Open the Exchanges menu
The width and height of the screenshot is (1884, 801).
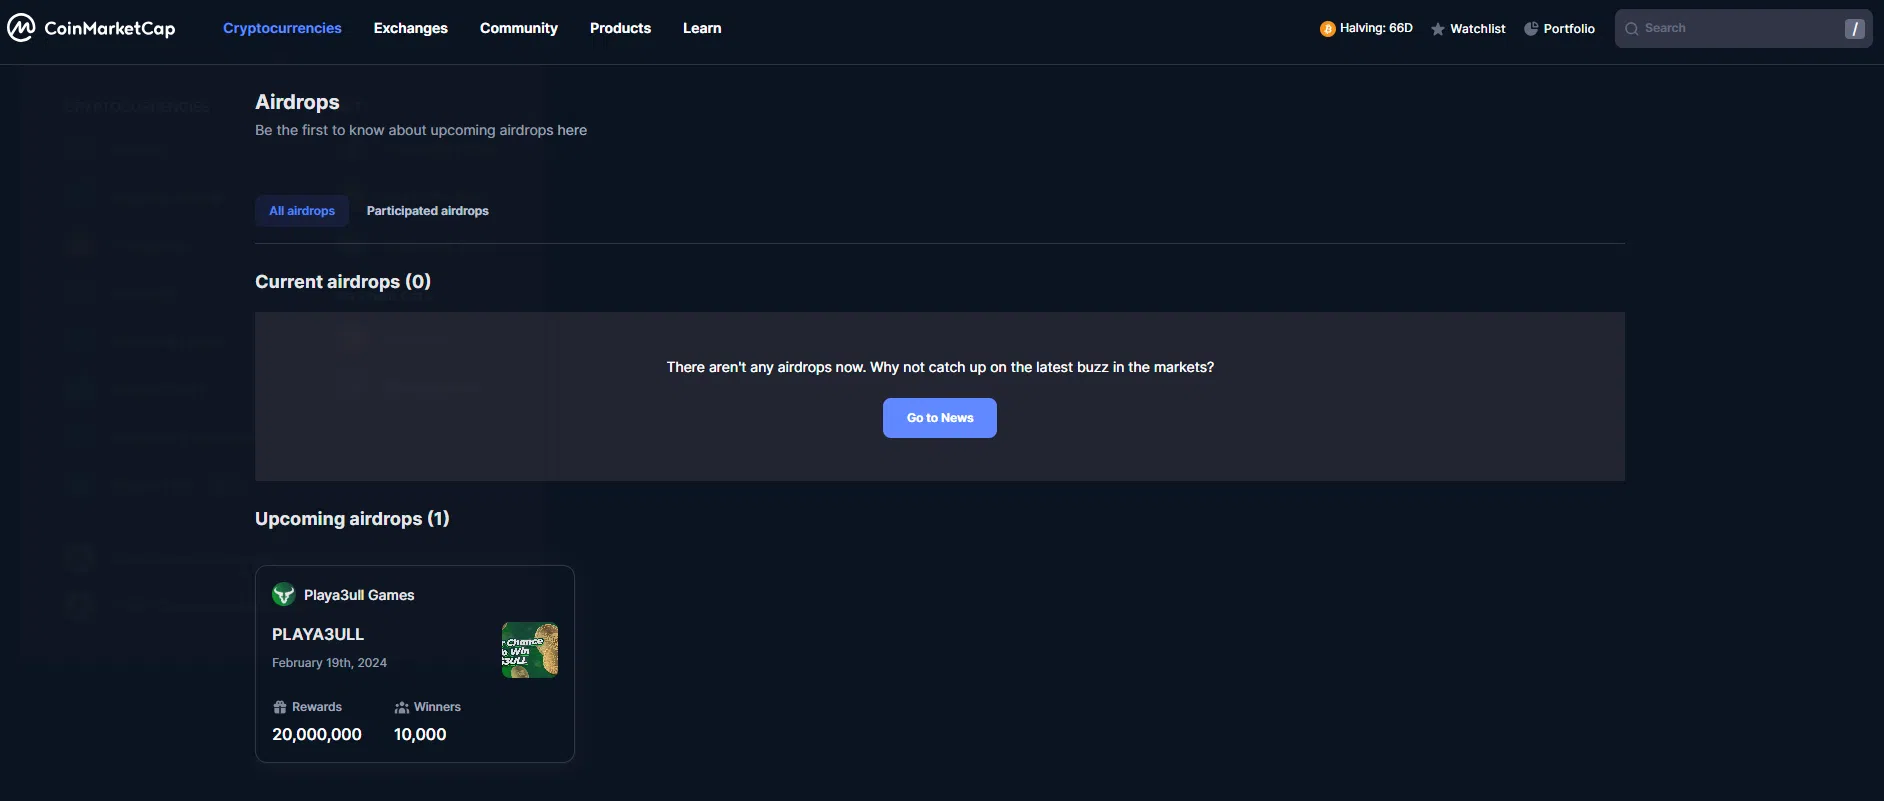pos(411,28)
